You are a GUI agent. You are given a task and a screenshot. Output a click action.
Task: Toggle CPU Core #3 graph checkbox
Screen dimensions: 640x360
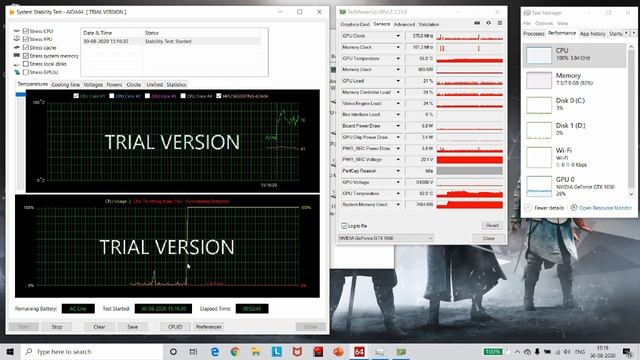[x=147, y=96]
